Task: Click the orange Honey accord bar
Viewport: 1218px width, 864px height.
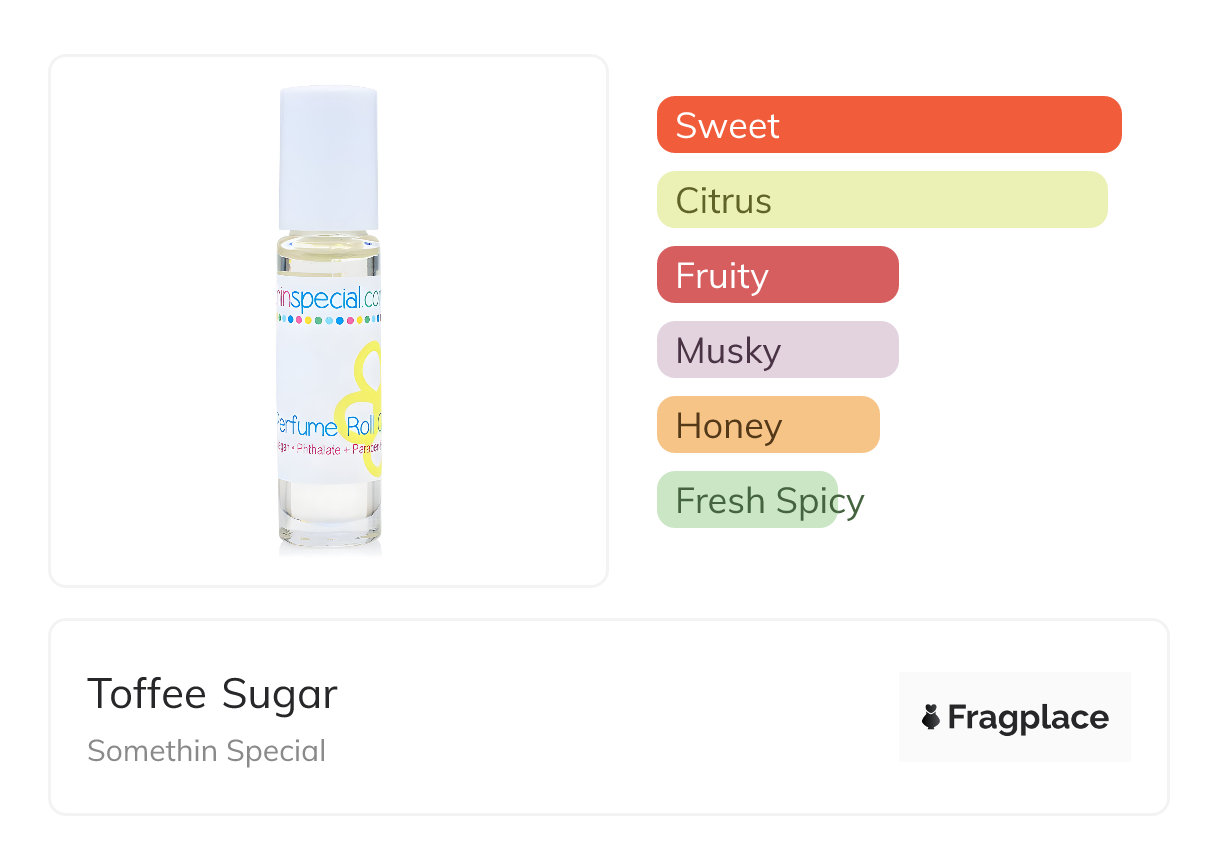Action: [768, 425]
